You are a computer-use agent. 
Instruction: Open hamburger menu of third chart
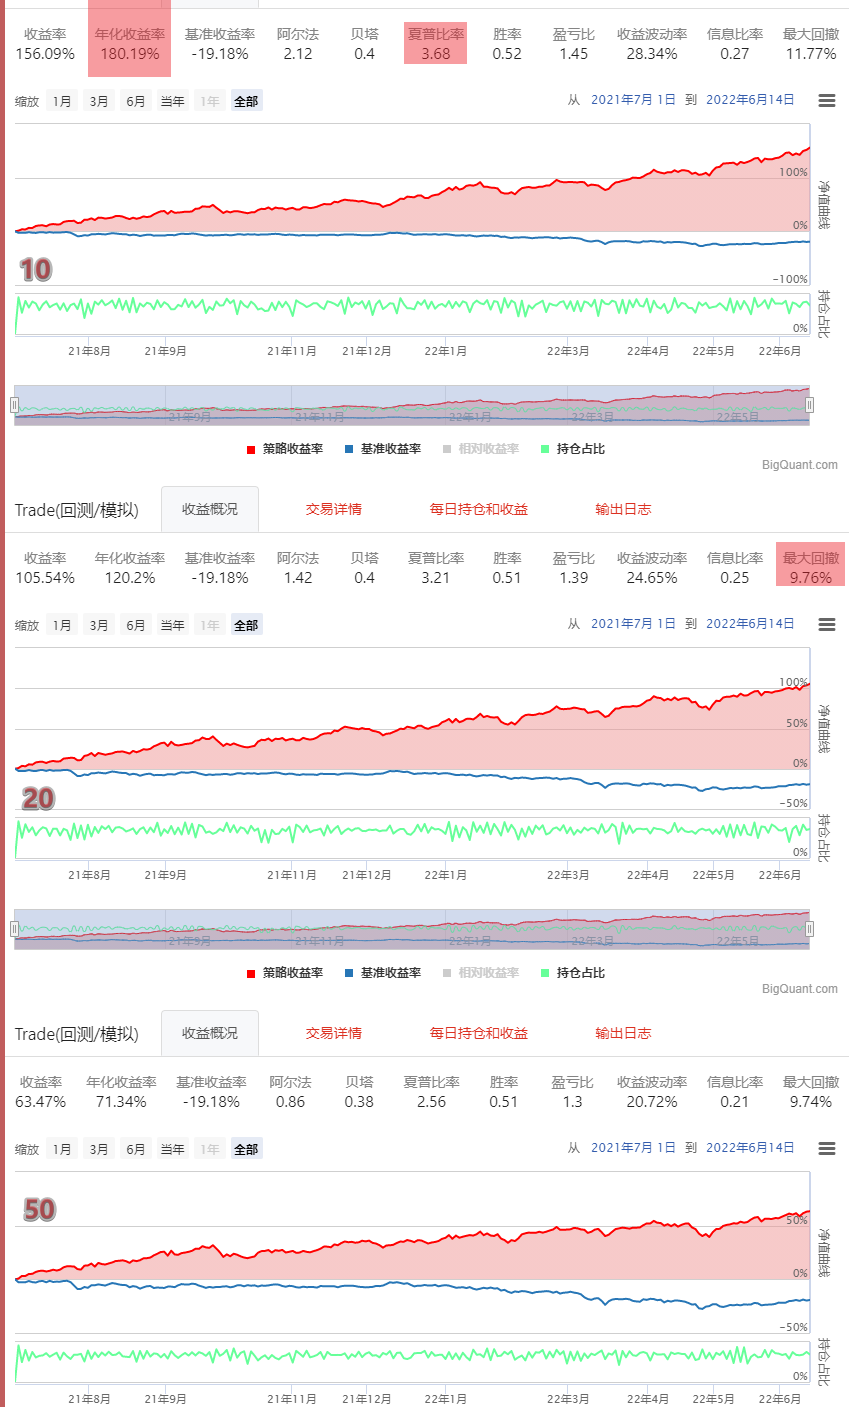tap(826, 1148)
